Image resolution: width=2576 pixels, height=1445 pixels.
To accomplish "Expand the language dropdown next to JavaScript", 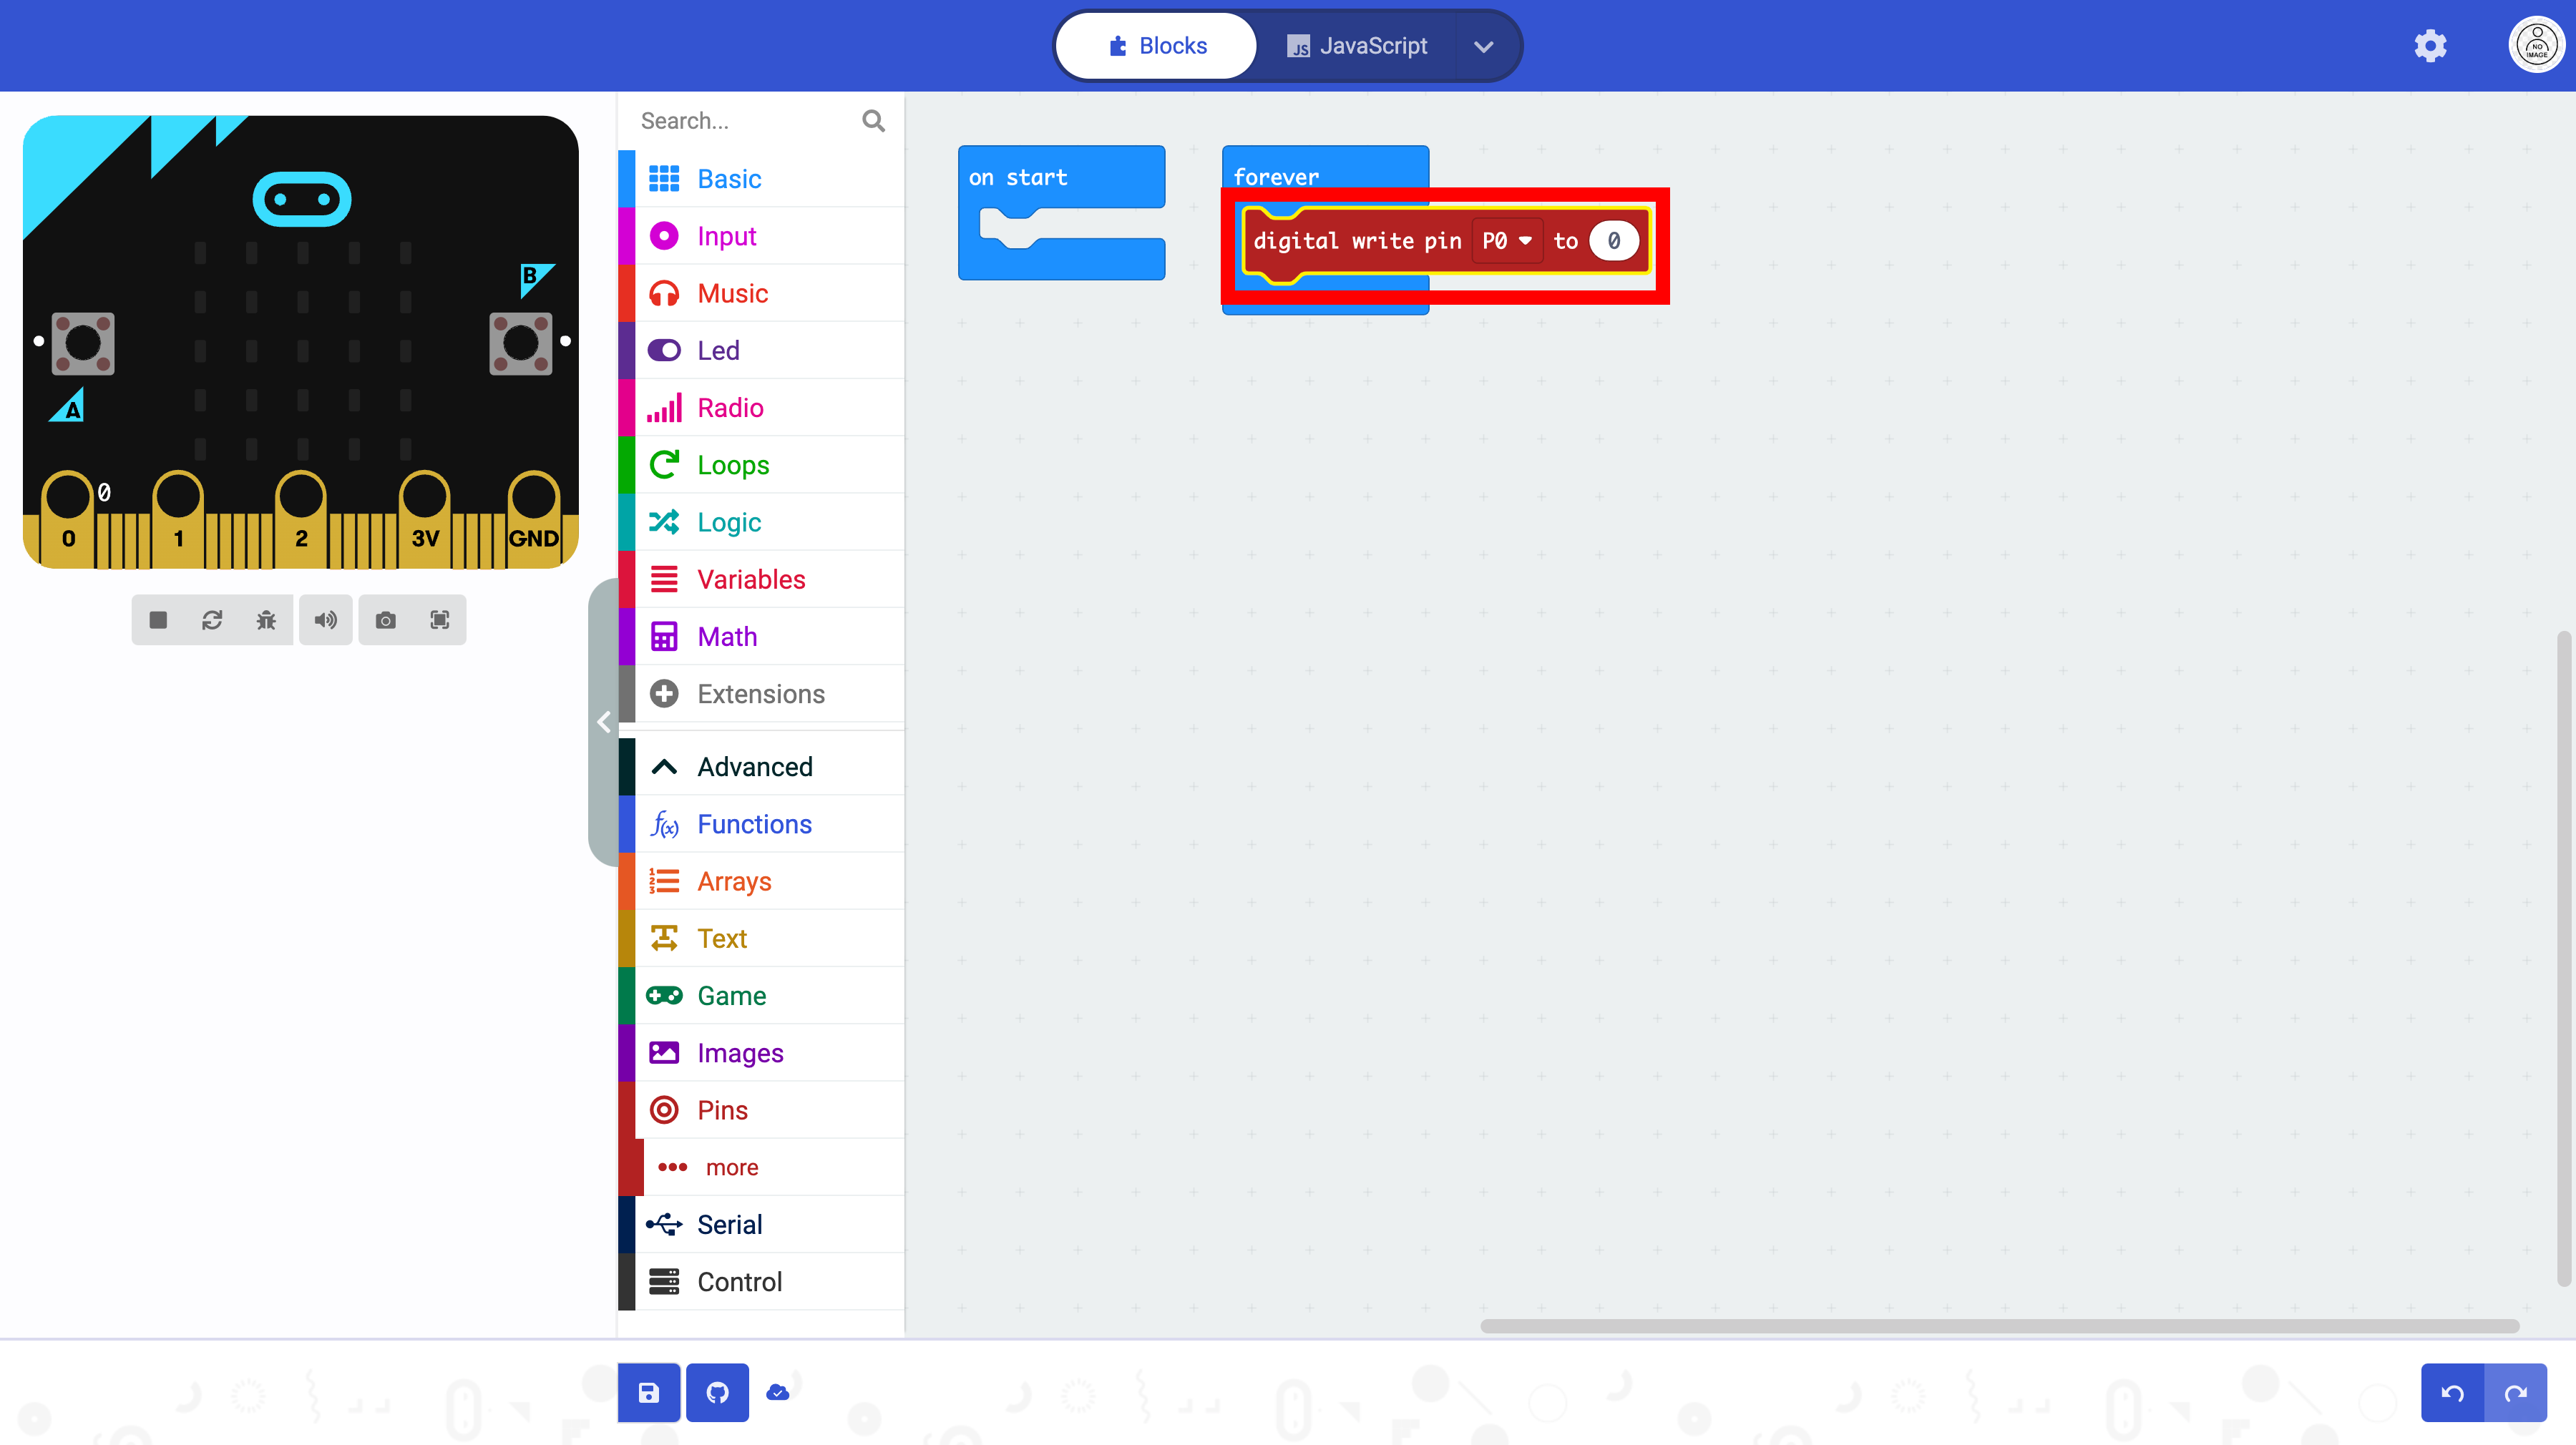I will click(1483, 46).
